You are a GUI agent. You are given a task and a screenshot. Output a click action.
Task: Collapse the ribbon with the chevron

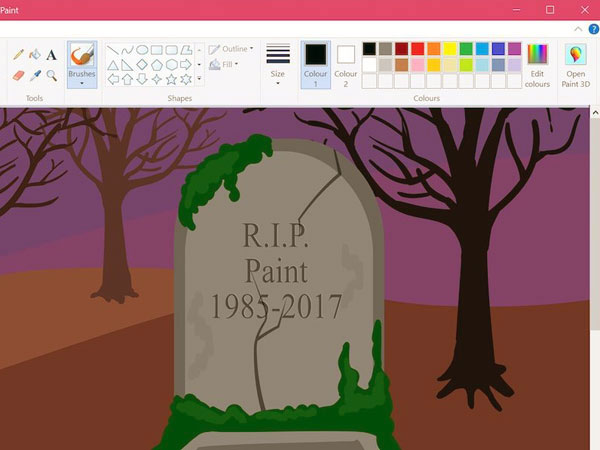[x=578, y=29]
